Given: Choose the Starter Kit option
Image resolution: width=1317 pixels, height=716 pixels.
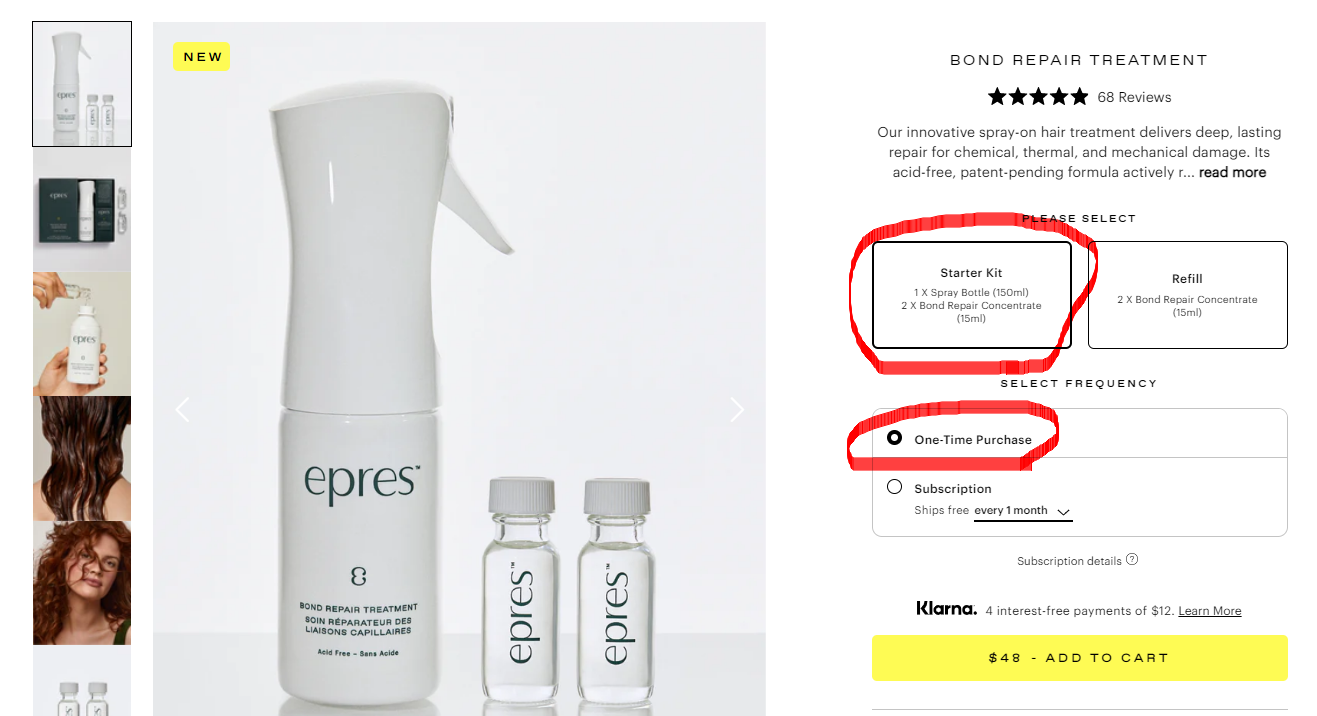Looking at the screenshot, I should pyautogui.click(x=972, y=295).
